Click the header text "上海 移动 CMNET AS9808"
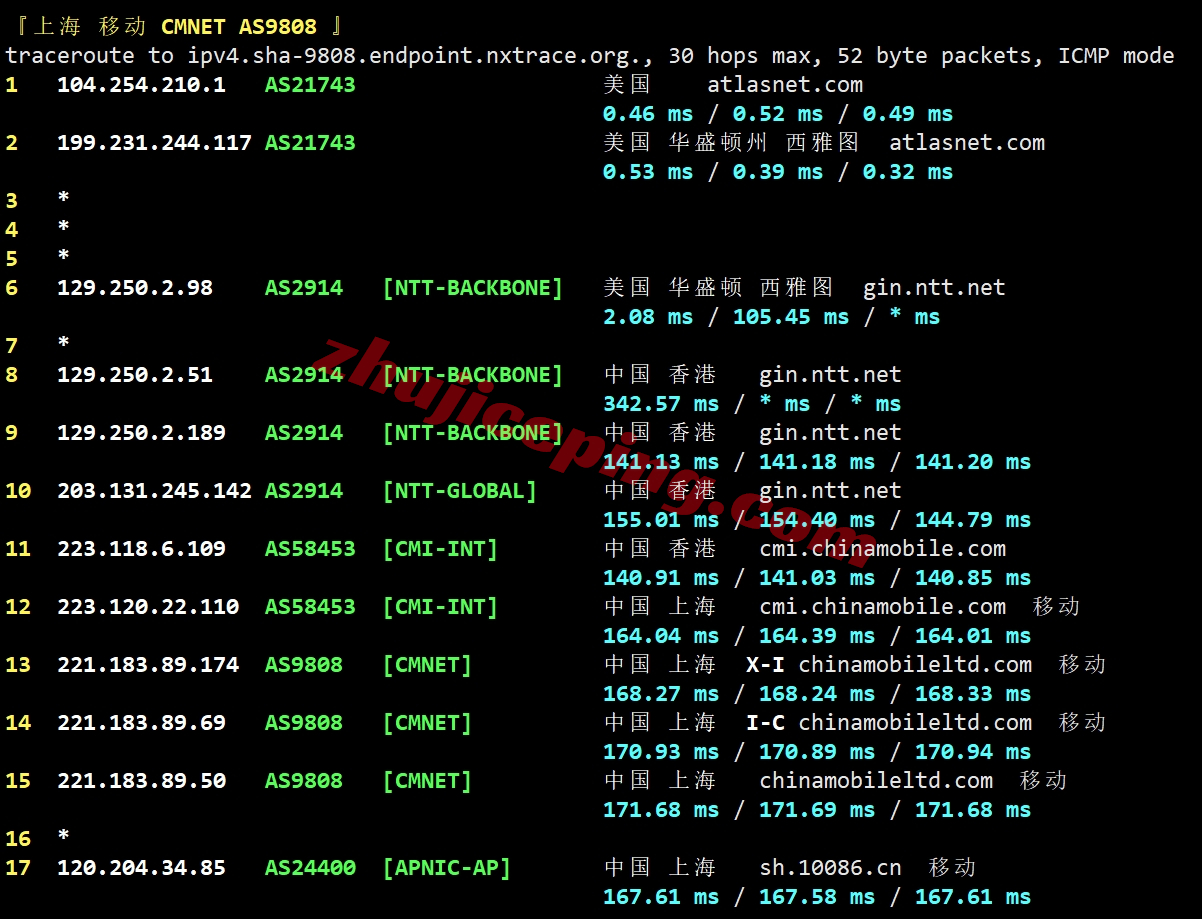Image resolution: width=1202 pixels, height=919 pixels. coord(175,26)
